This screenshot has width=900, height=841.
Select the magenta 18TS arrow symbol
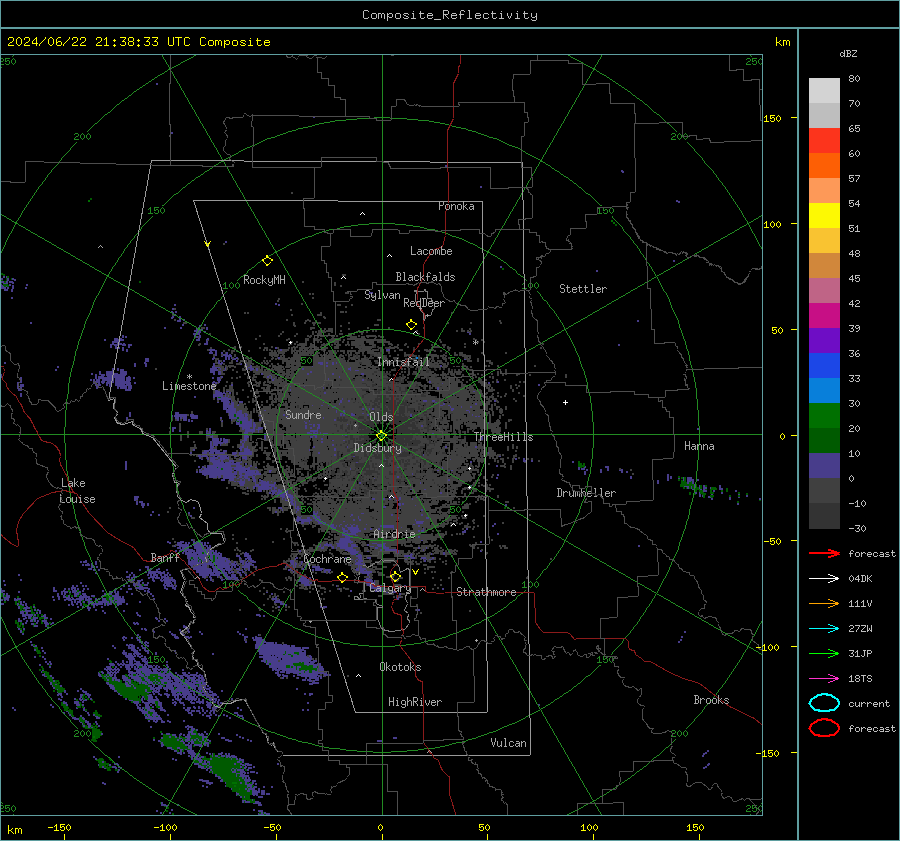tap(824, 679)
